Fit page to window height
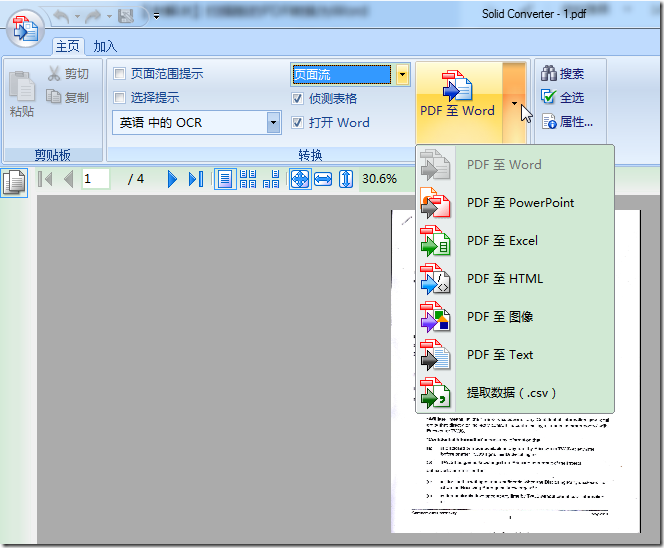Viewport: 664px width, 548px height. (346, 179)
